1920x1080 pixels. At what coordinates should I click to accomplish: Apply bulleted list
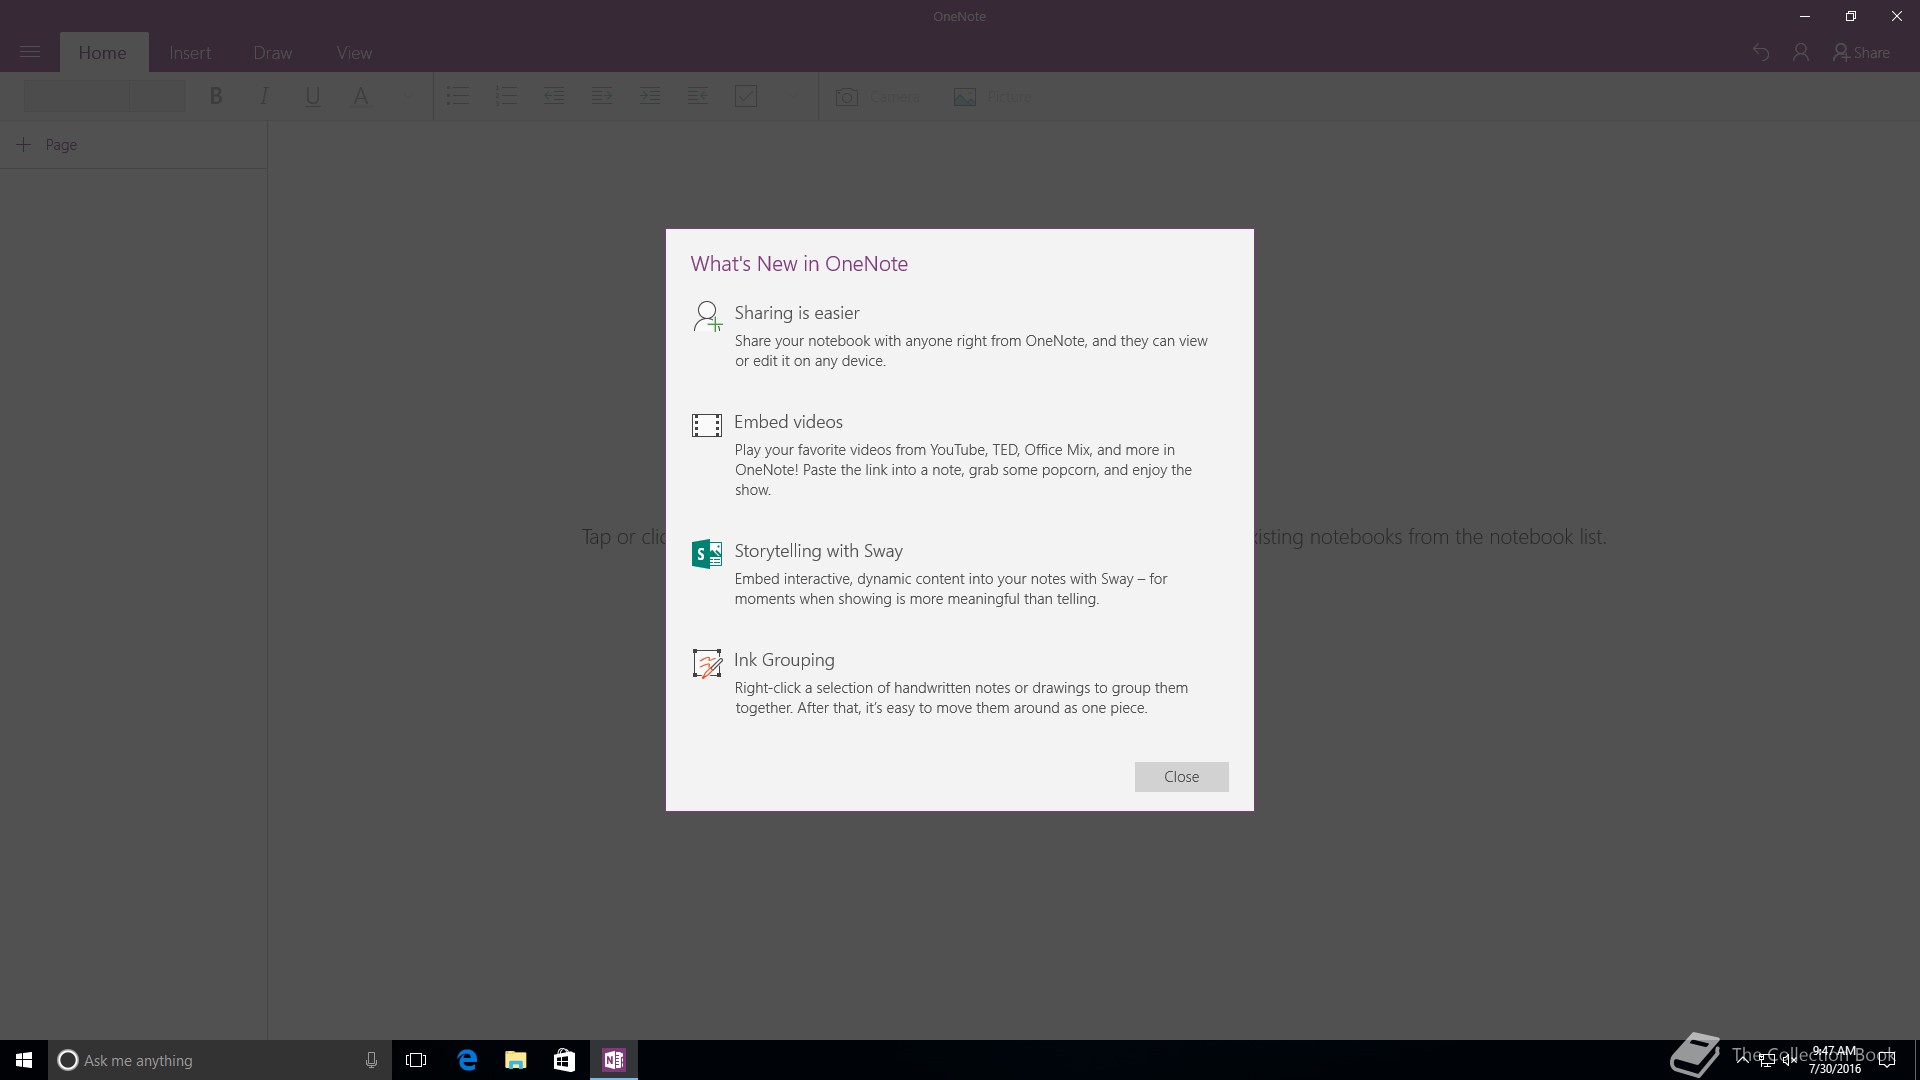click(458, 97)
